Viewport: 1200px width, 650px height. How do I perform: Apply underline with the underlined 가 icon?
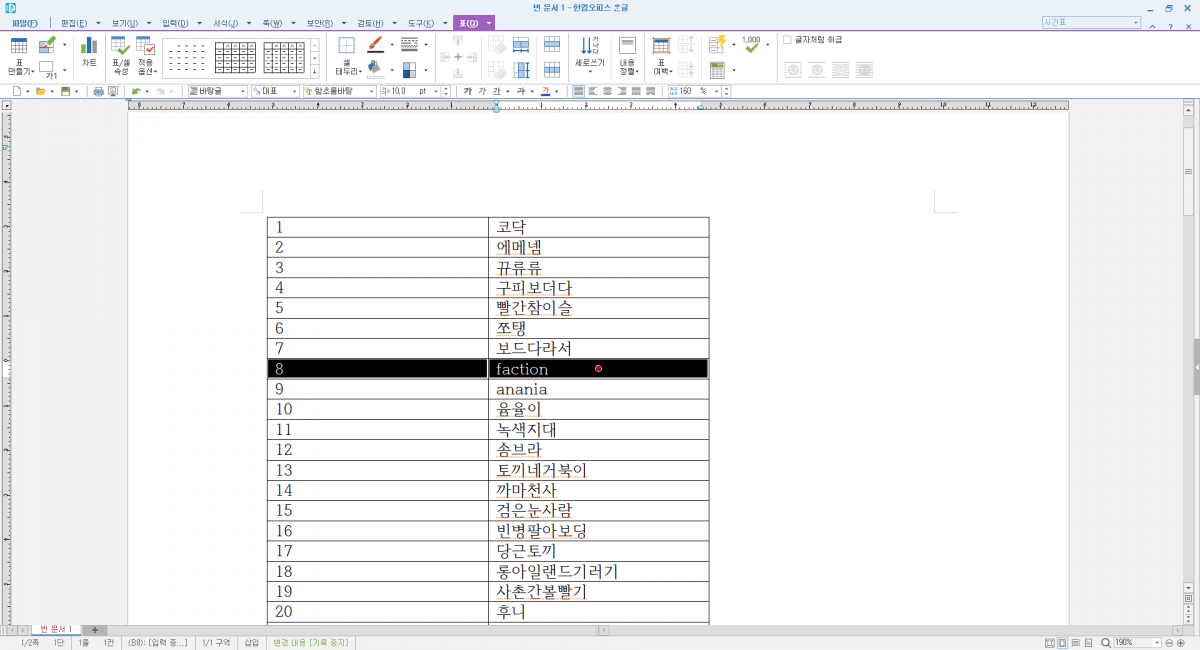tap(495, 91)
